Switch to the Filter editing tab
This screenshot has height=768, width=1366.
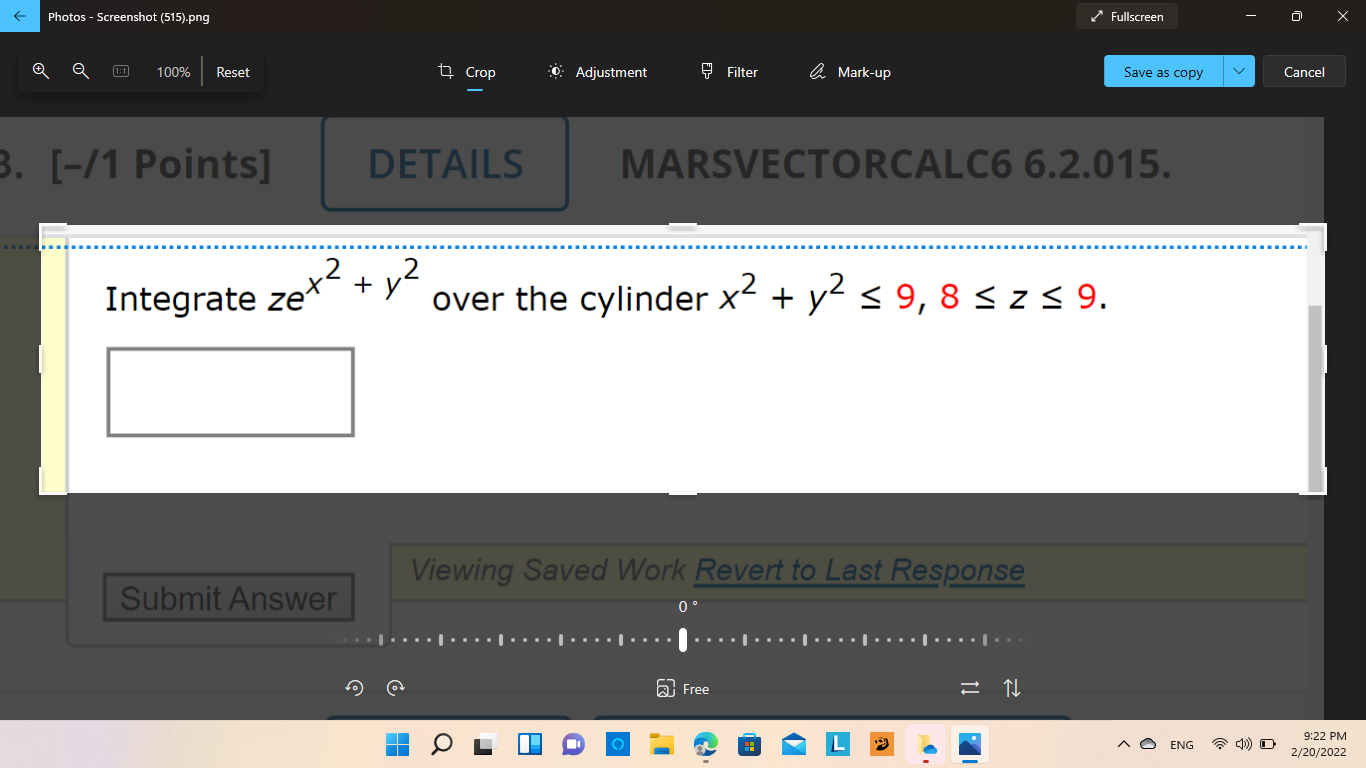click(x=729, y=71)
